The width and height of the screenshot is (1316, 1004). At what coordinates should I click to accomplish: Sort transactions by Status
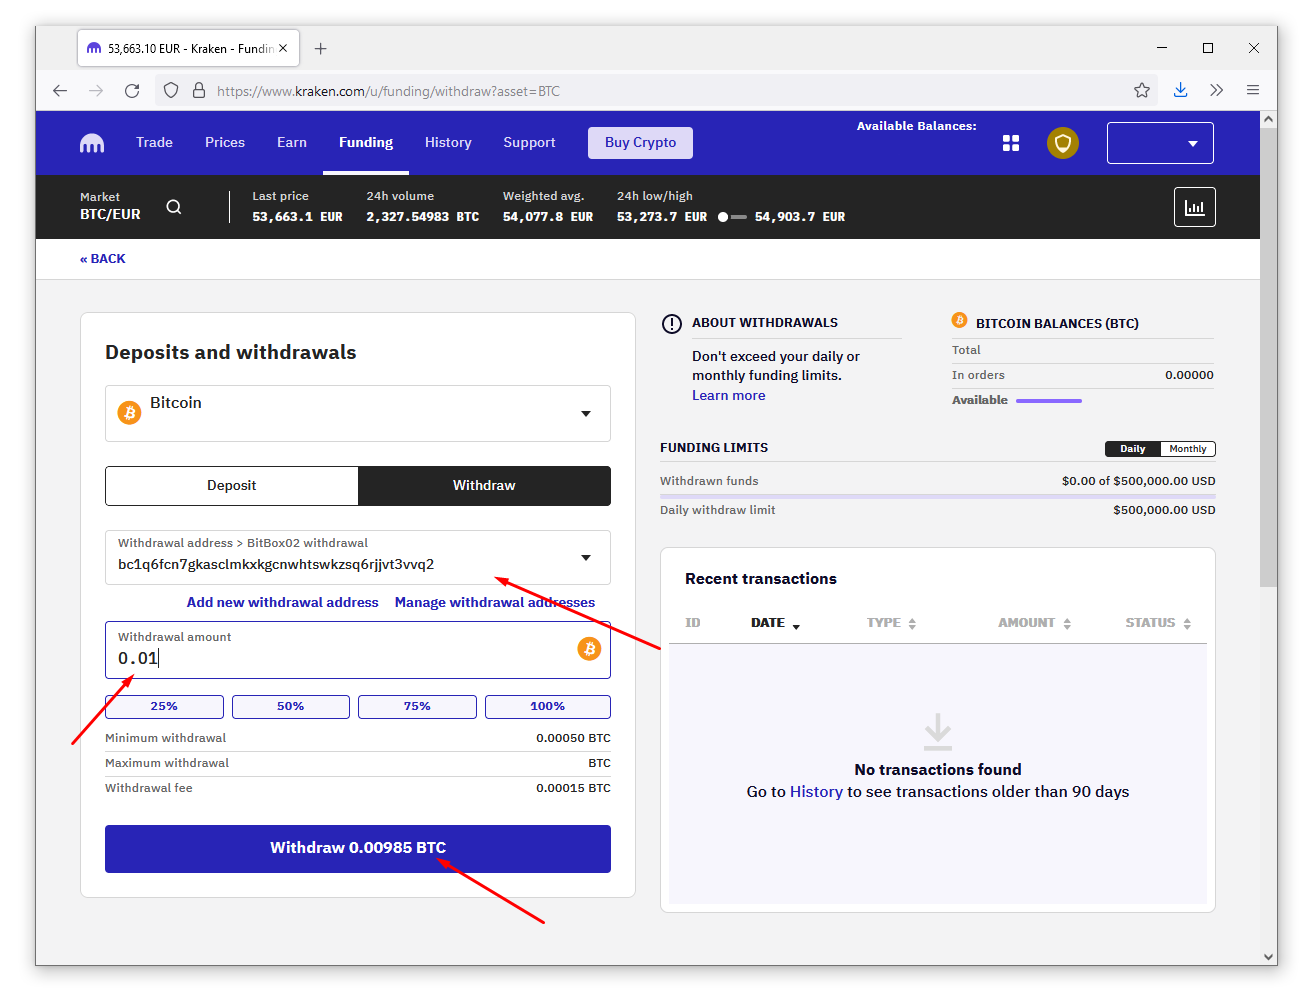click(x=1159, y=623)
